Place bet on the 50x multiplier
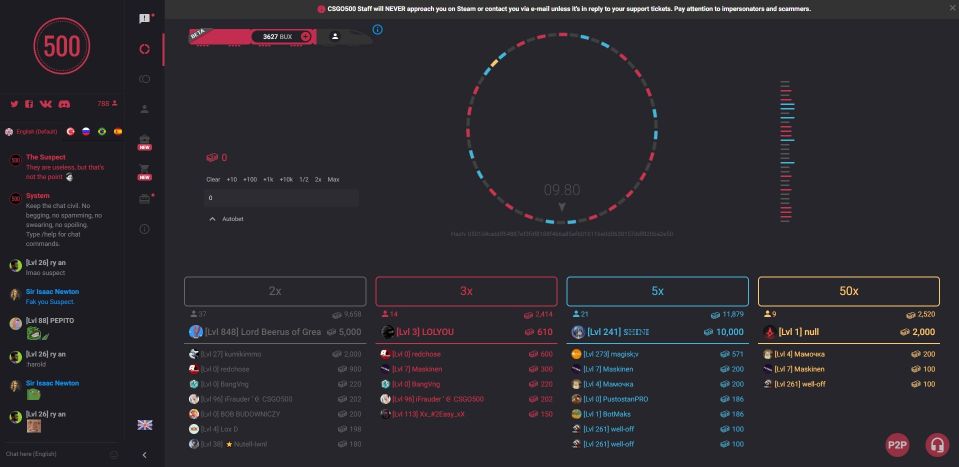Image resolution: width=959 pixels, height=467 pixels. click(848, 291)
